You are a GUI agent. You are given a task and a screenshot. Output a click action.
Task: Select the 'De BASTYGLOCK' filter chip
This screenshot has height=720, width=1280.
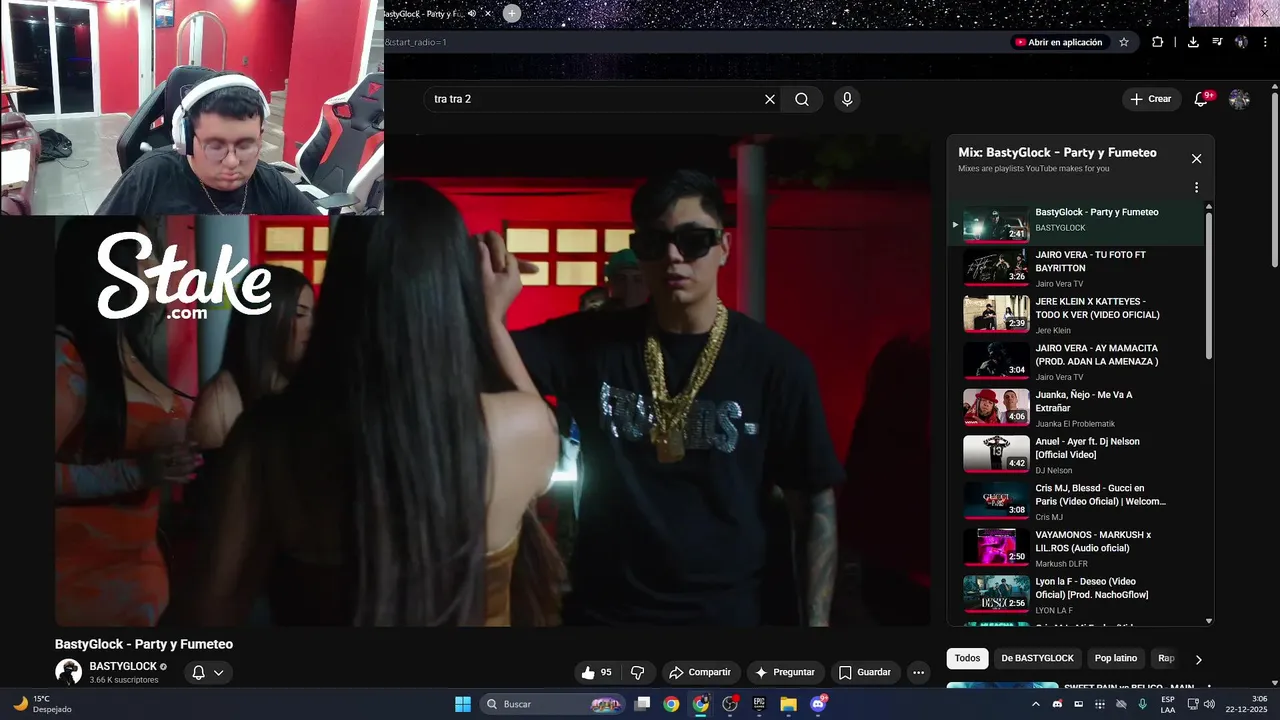pos(1037,658)
